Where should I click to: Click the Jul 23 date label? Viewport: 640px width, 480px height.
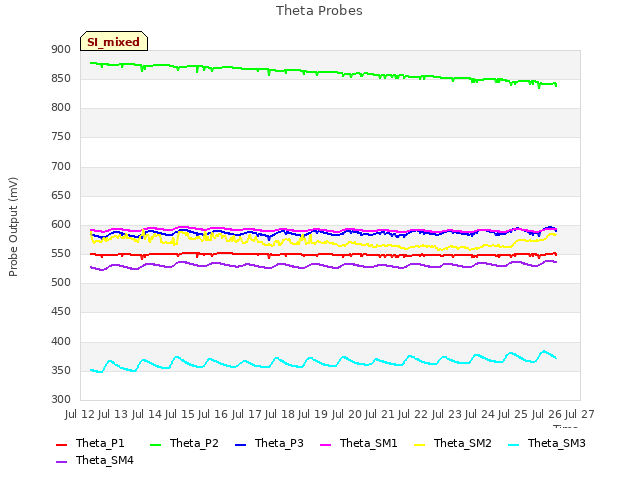pyautogui.click(x=447, y=414)
